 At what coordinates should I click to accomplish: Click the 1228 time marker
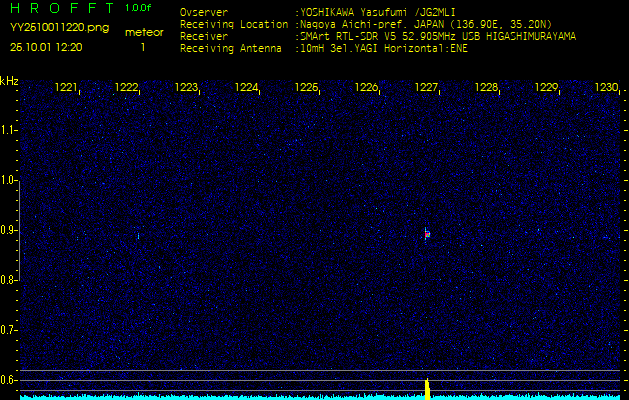pyautogui.click(x=486, y=88)
